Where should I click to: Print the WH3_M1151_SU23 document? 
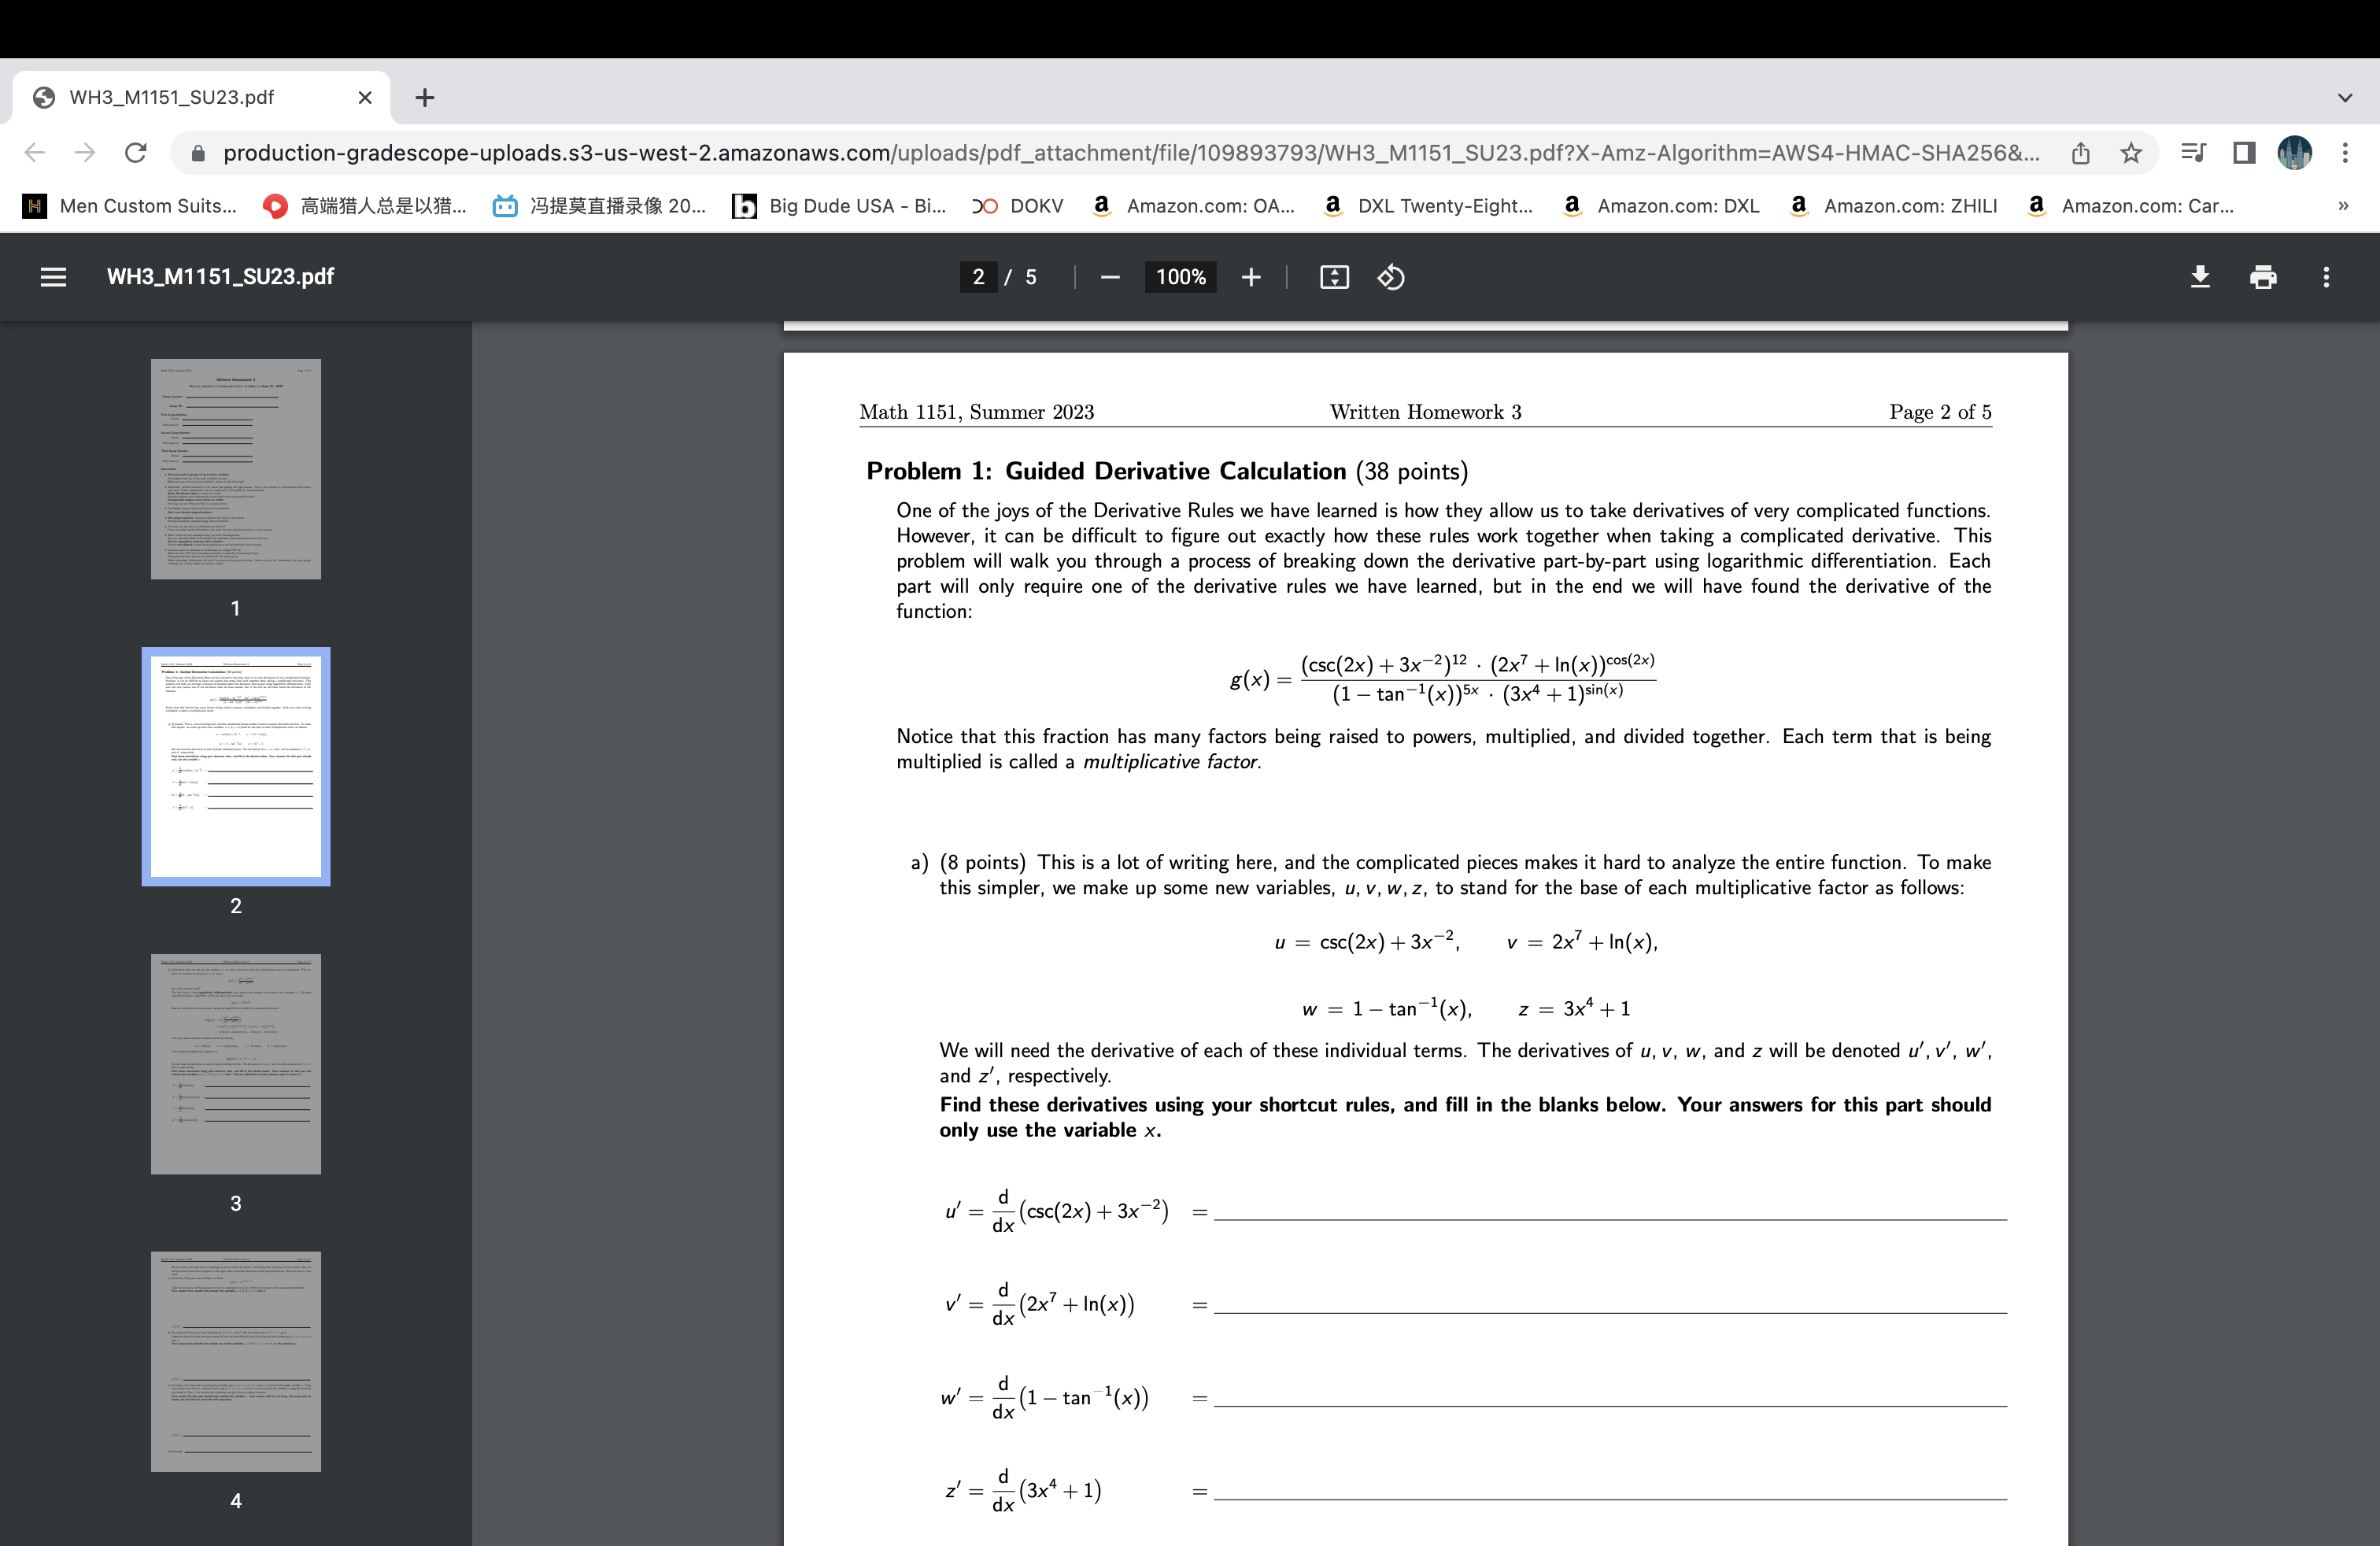pos(2263,277)
